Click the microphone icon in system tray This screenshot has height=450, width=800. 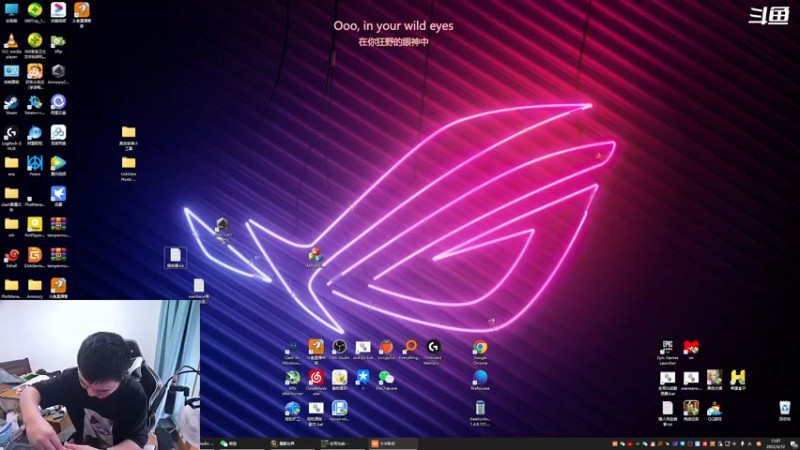pos(742,444)
